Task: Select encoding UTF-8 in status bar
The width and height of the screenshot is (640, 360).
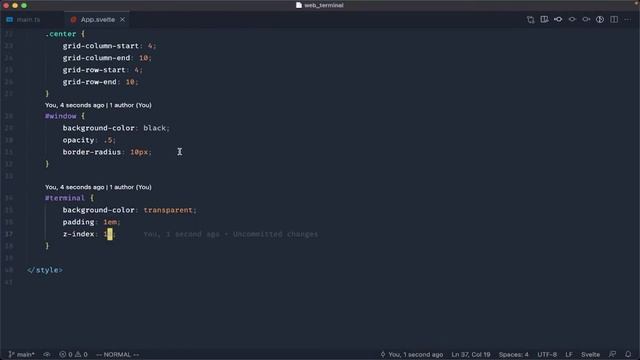Action: [x=547, y=354]
